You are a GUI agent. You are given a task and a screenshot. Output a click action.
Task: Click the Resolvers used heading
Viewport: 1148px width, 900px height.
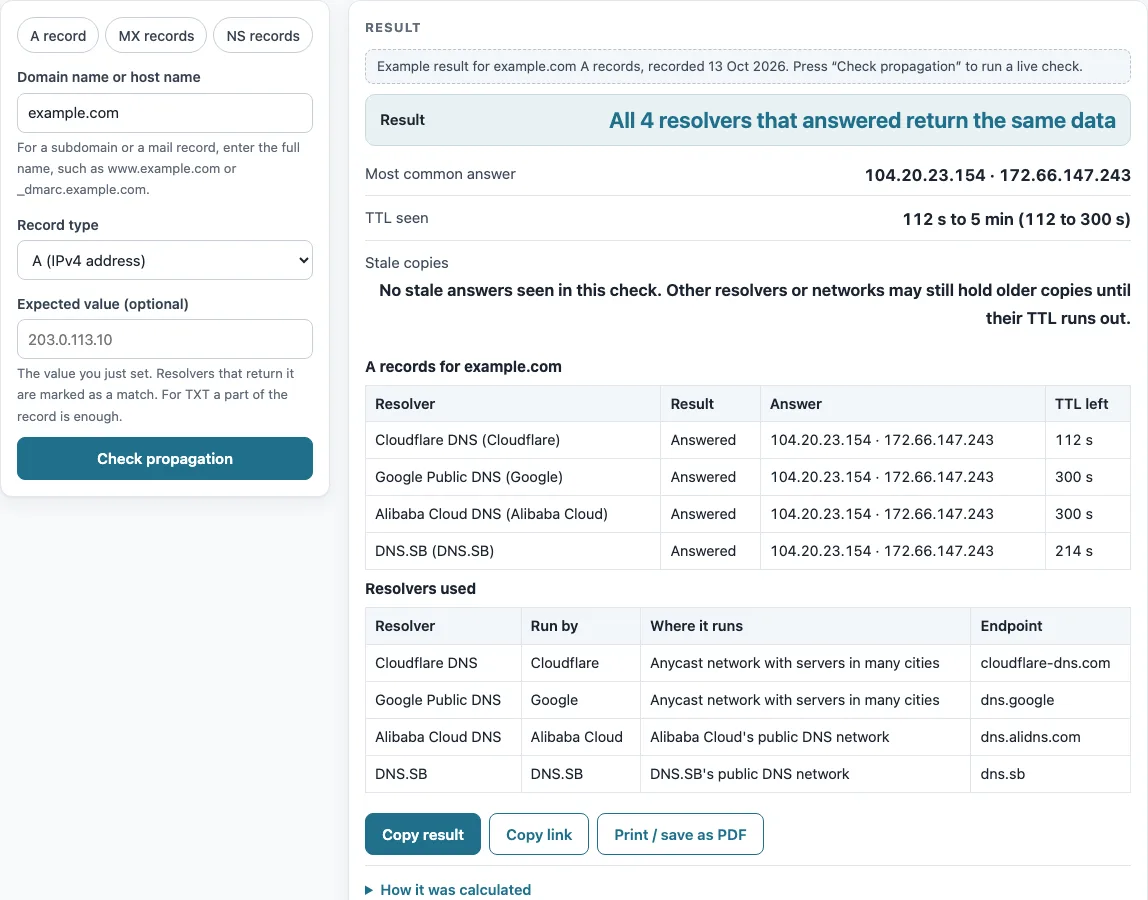coord(420,589)
